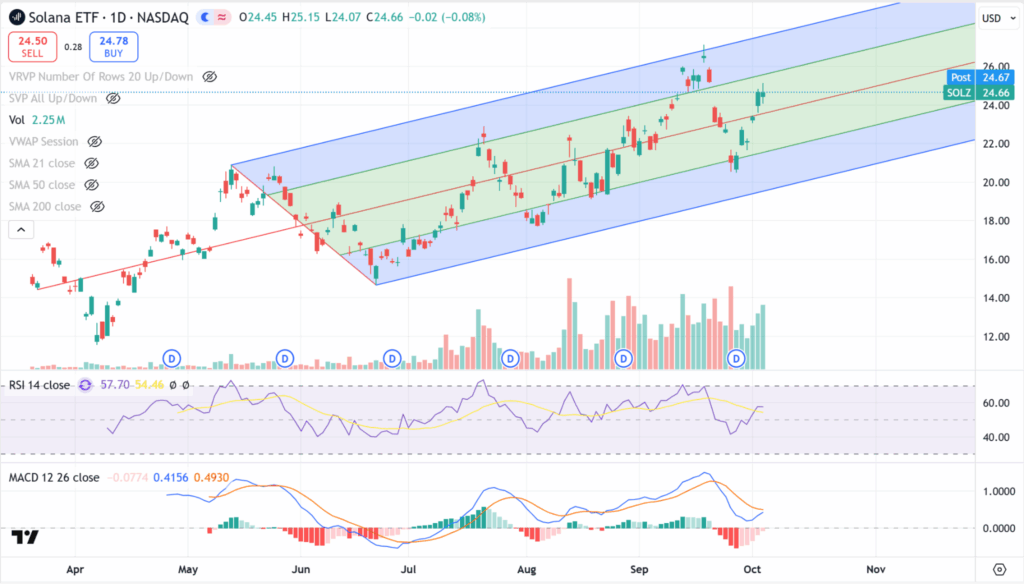This screenshot has width=1024, height=584.
Task: Collapse the indicator legend list
Action: click(x=21, y=230)
